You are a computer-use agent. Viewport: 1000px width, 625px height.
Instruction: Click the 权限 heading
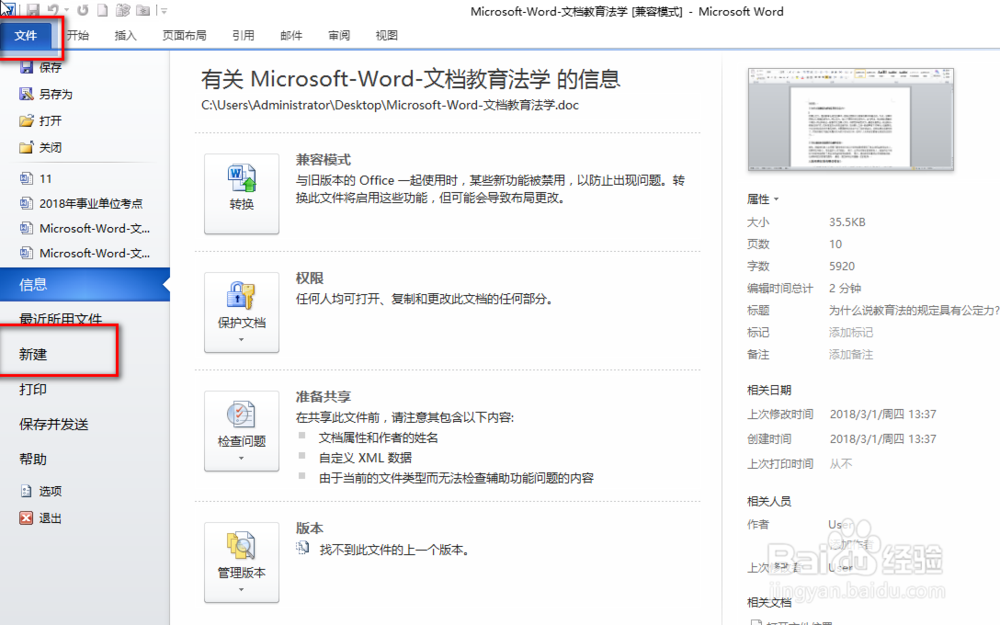[309, 279]
